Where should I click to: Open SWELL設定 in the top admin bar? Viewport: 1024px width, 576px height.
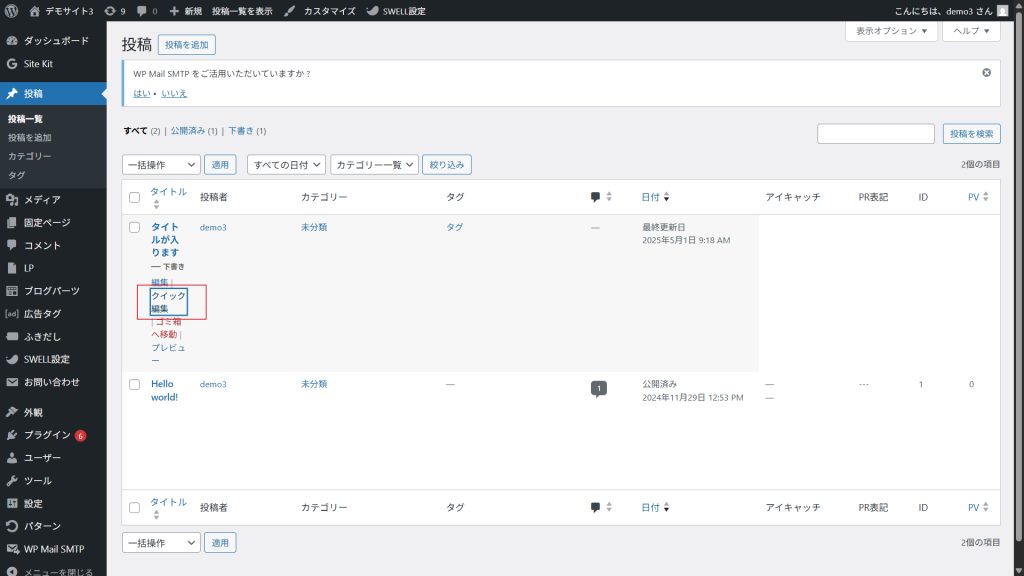coord(395,11)
